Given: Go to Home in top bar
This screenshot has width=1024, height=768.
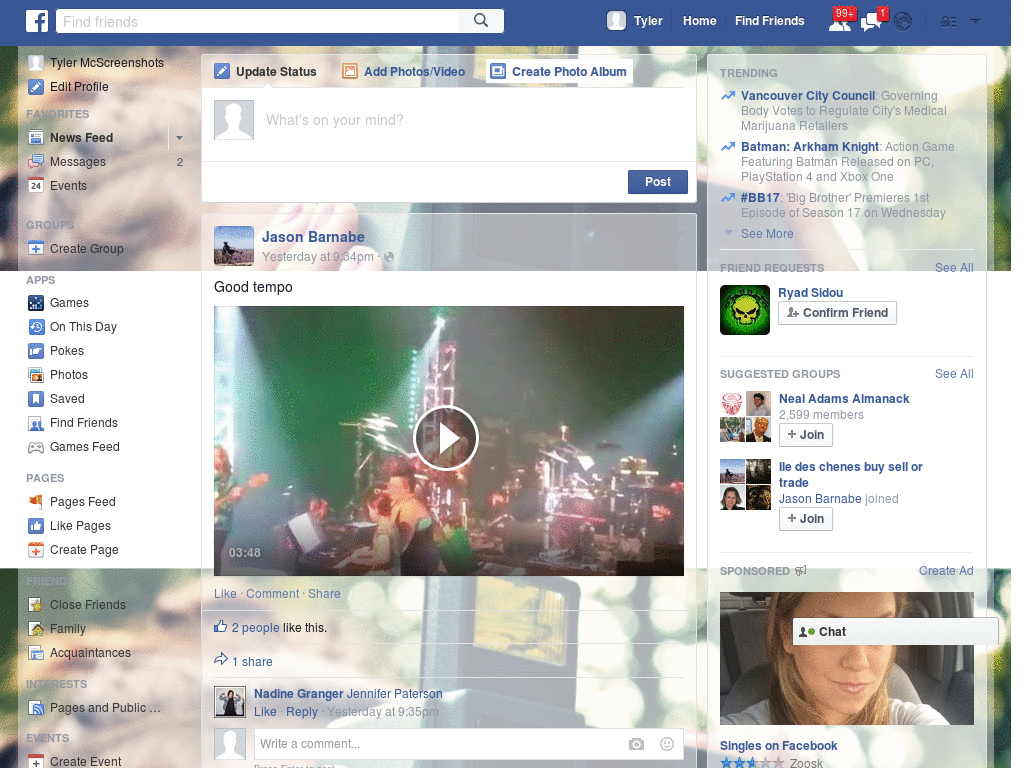Looking at the screenshot, I should (699, 21).
